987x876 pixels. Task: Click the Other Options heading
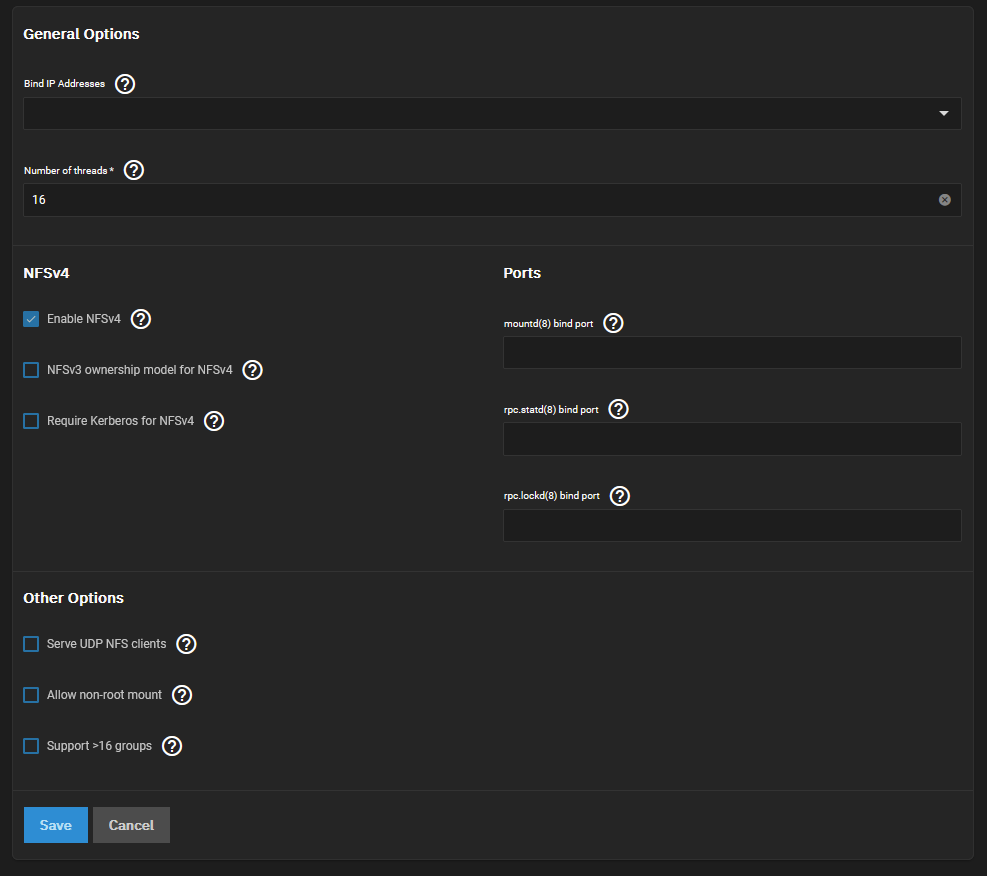click(74, 598)
